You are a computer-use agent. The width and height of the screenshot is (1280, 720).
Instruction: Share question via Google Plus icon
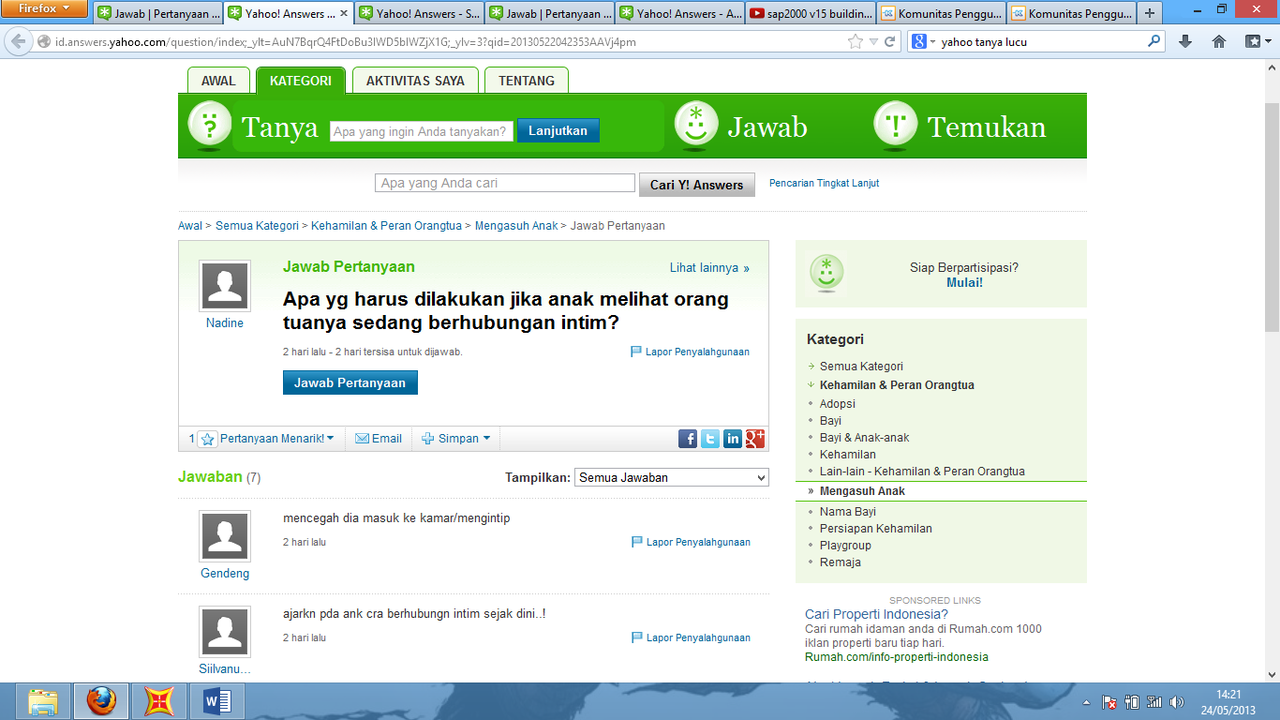[x=755, y=438]
